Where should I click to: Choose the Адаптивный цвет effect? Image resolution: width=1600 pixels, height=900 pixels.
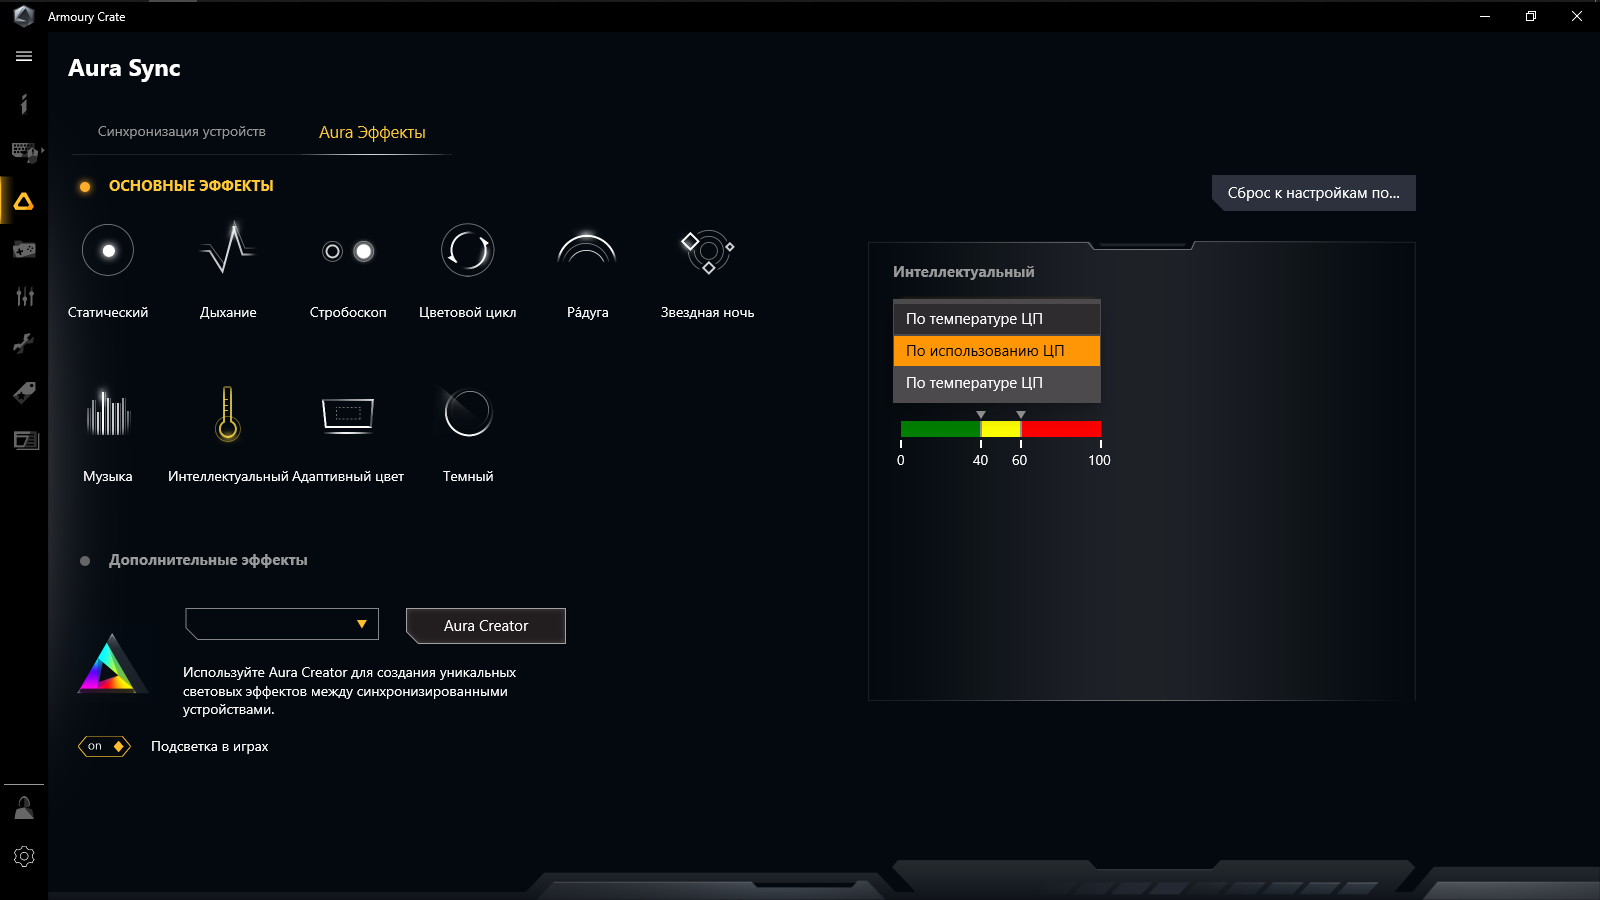pyautogui.click(x=347, y=414)
